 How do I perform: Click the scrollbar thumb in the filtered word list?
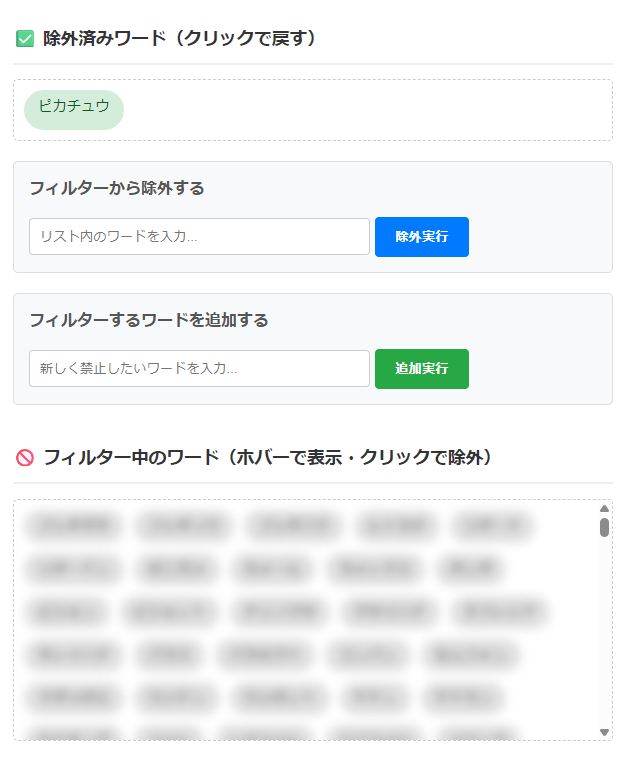point(604,527)
